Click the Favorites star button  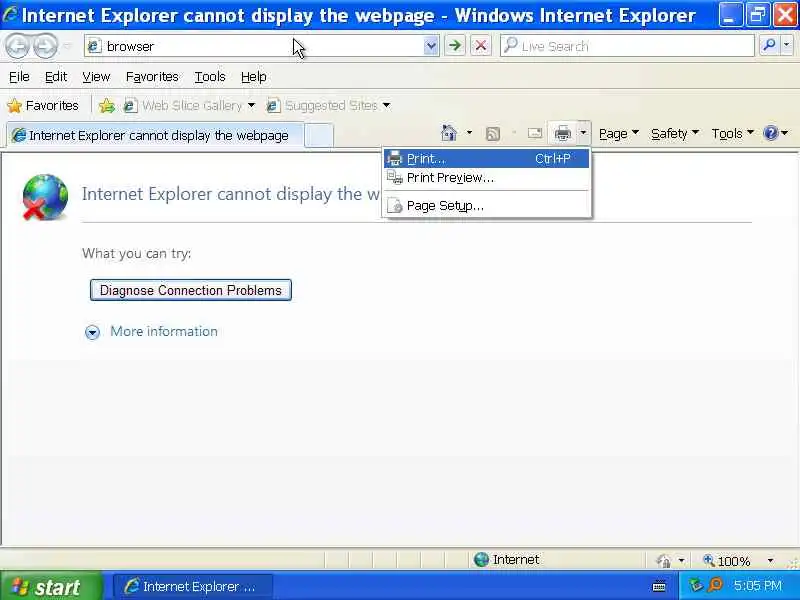pos(43,106)
